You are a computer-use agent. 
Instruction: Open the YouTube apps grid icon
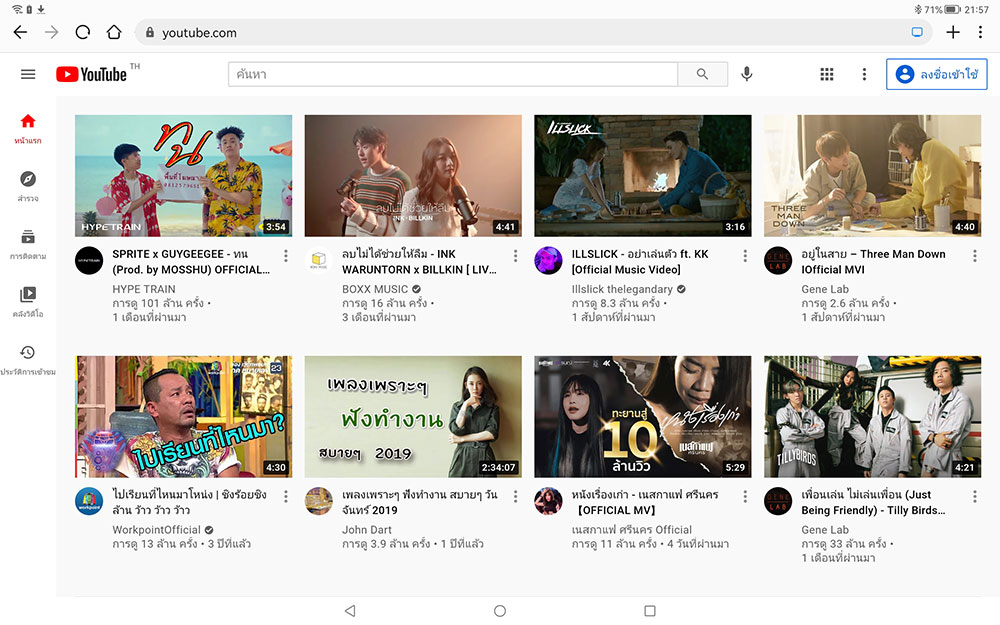[827, 74]
